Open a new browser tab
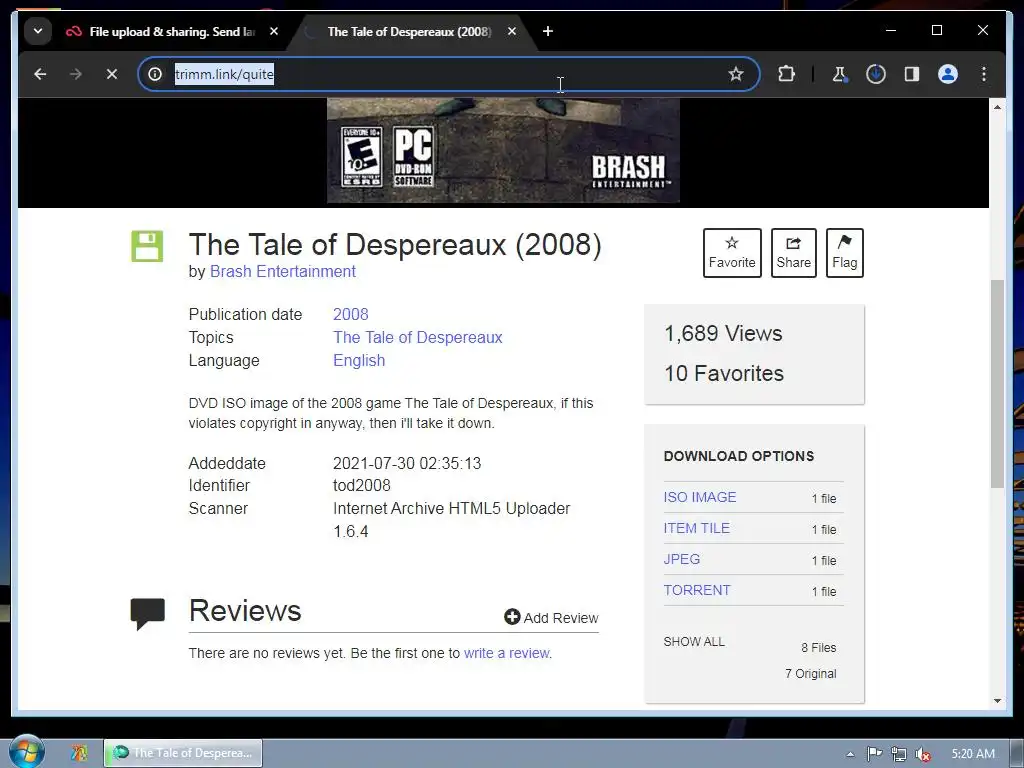 (x=548, y=31)
